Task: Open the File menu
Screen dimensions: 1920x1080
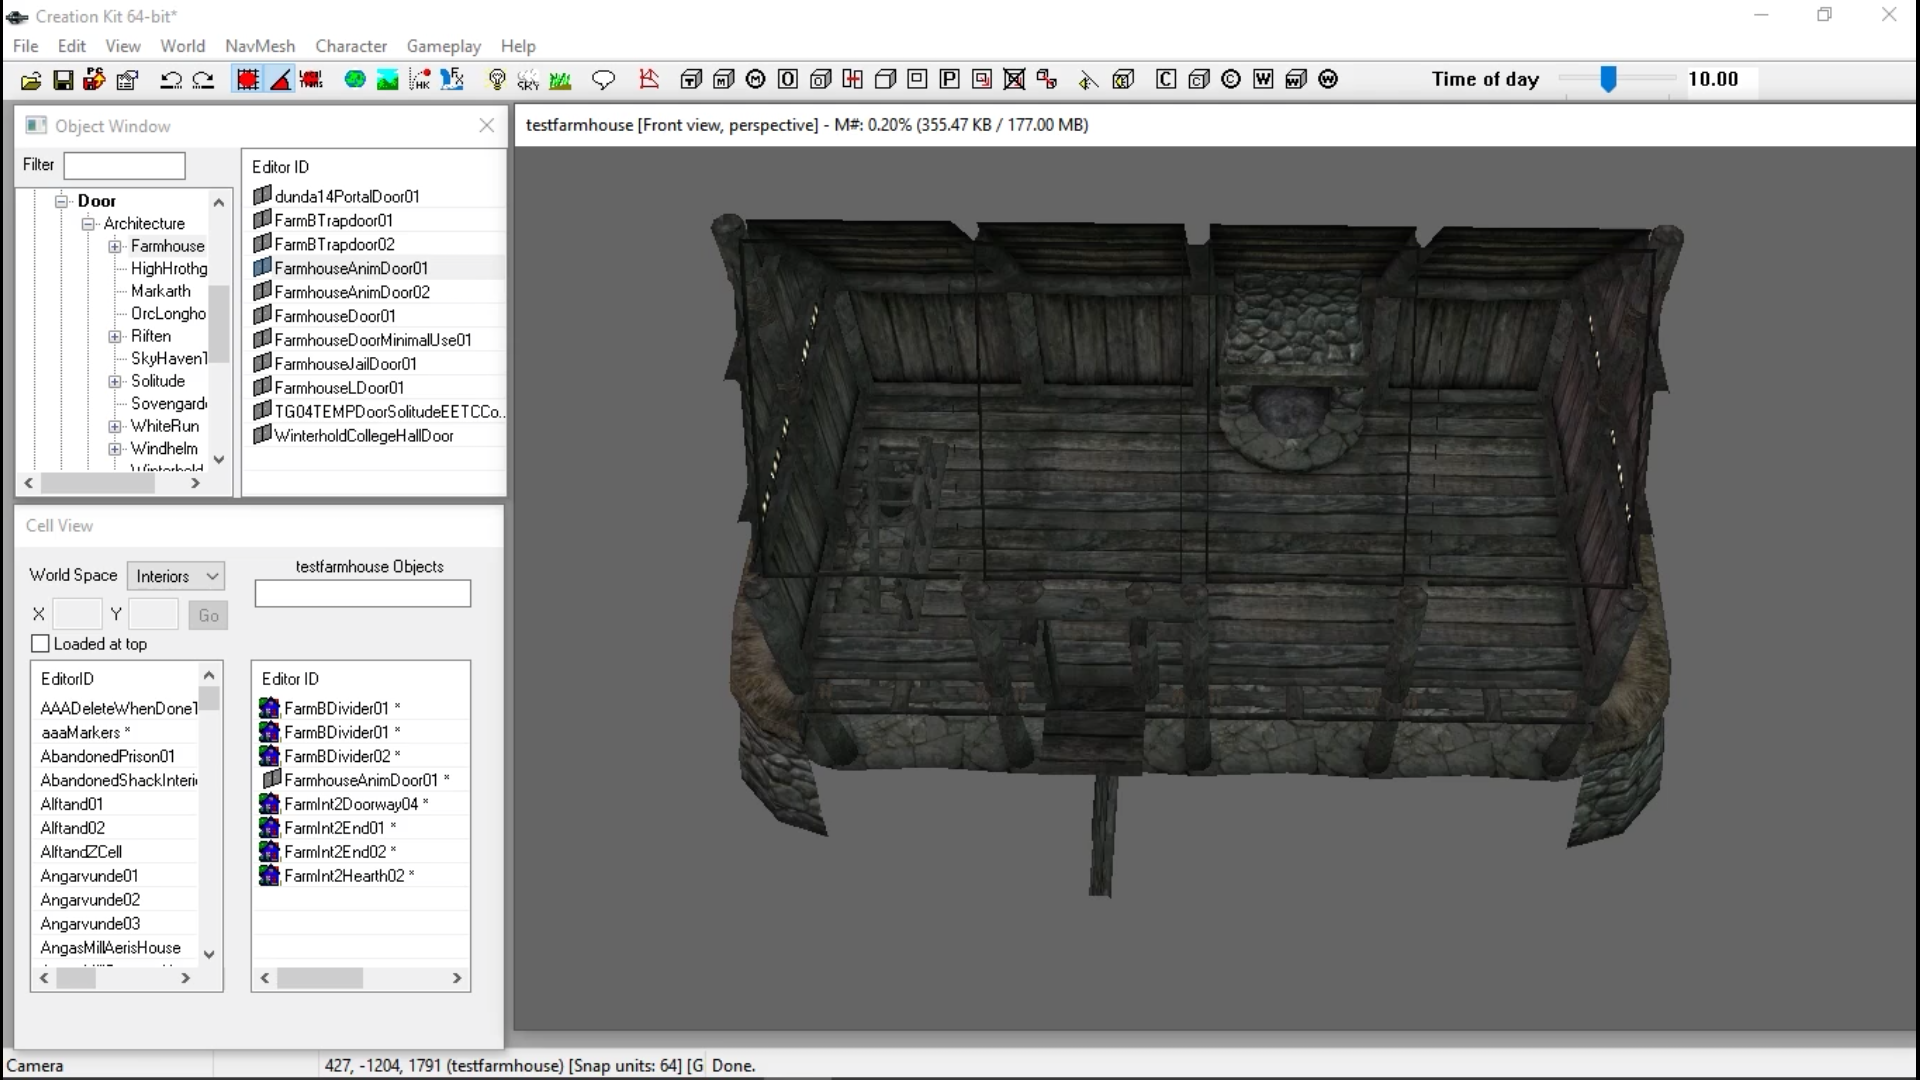Action: 26,46
